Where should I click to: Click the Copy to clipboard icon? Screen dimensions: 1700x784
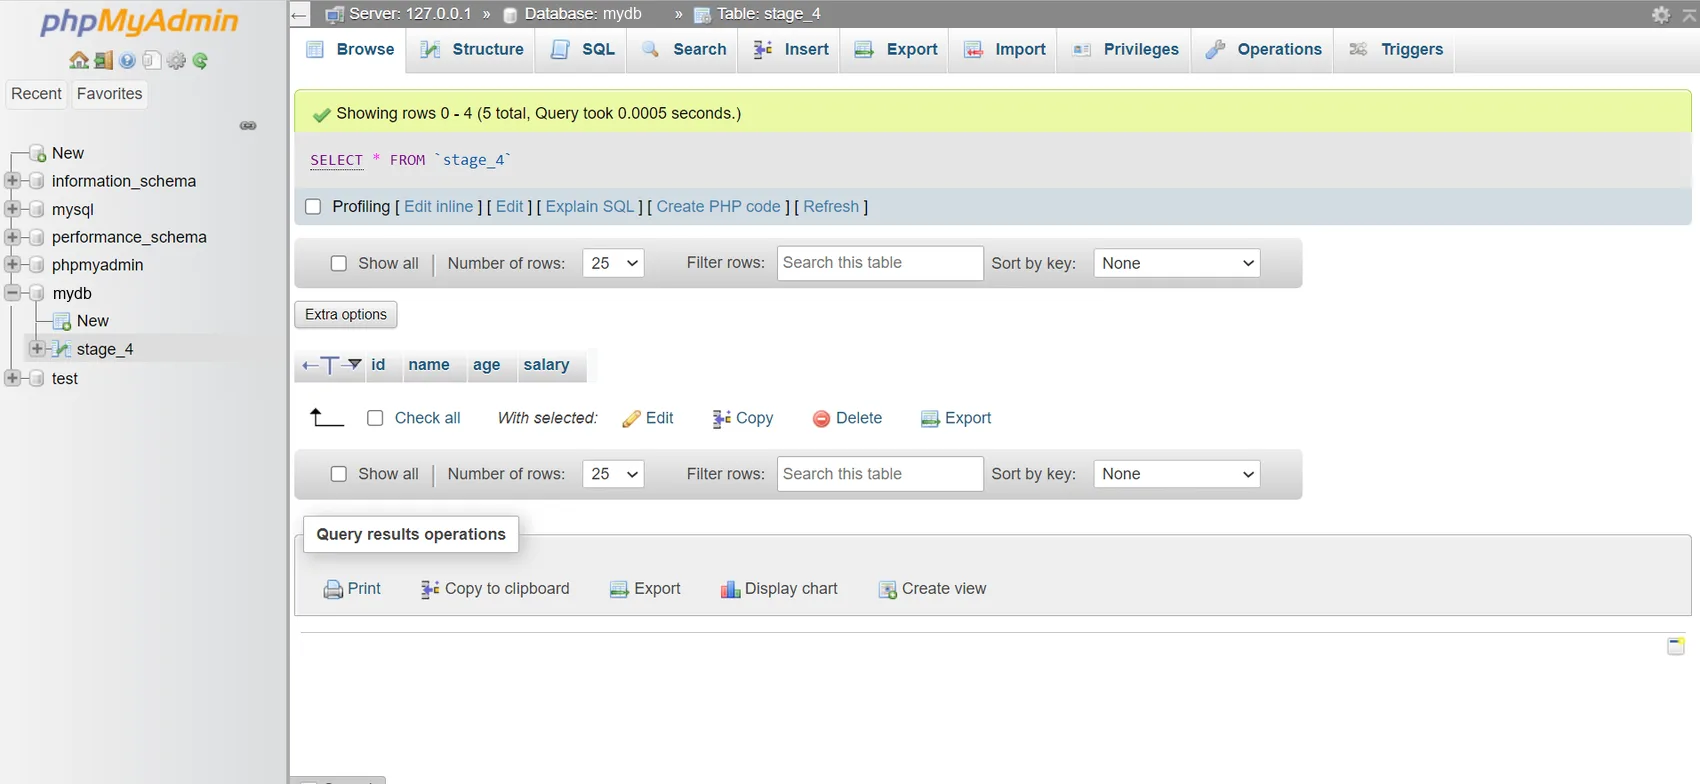pyautogui.click(x=430, y=589)
